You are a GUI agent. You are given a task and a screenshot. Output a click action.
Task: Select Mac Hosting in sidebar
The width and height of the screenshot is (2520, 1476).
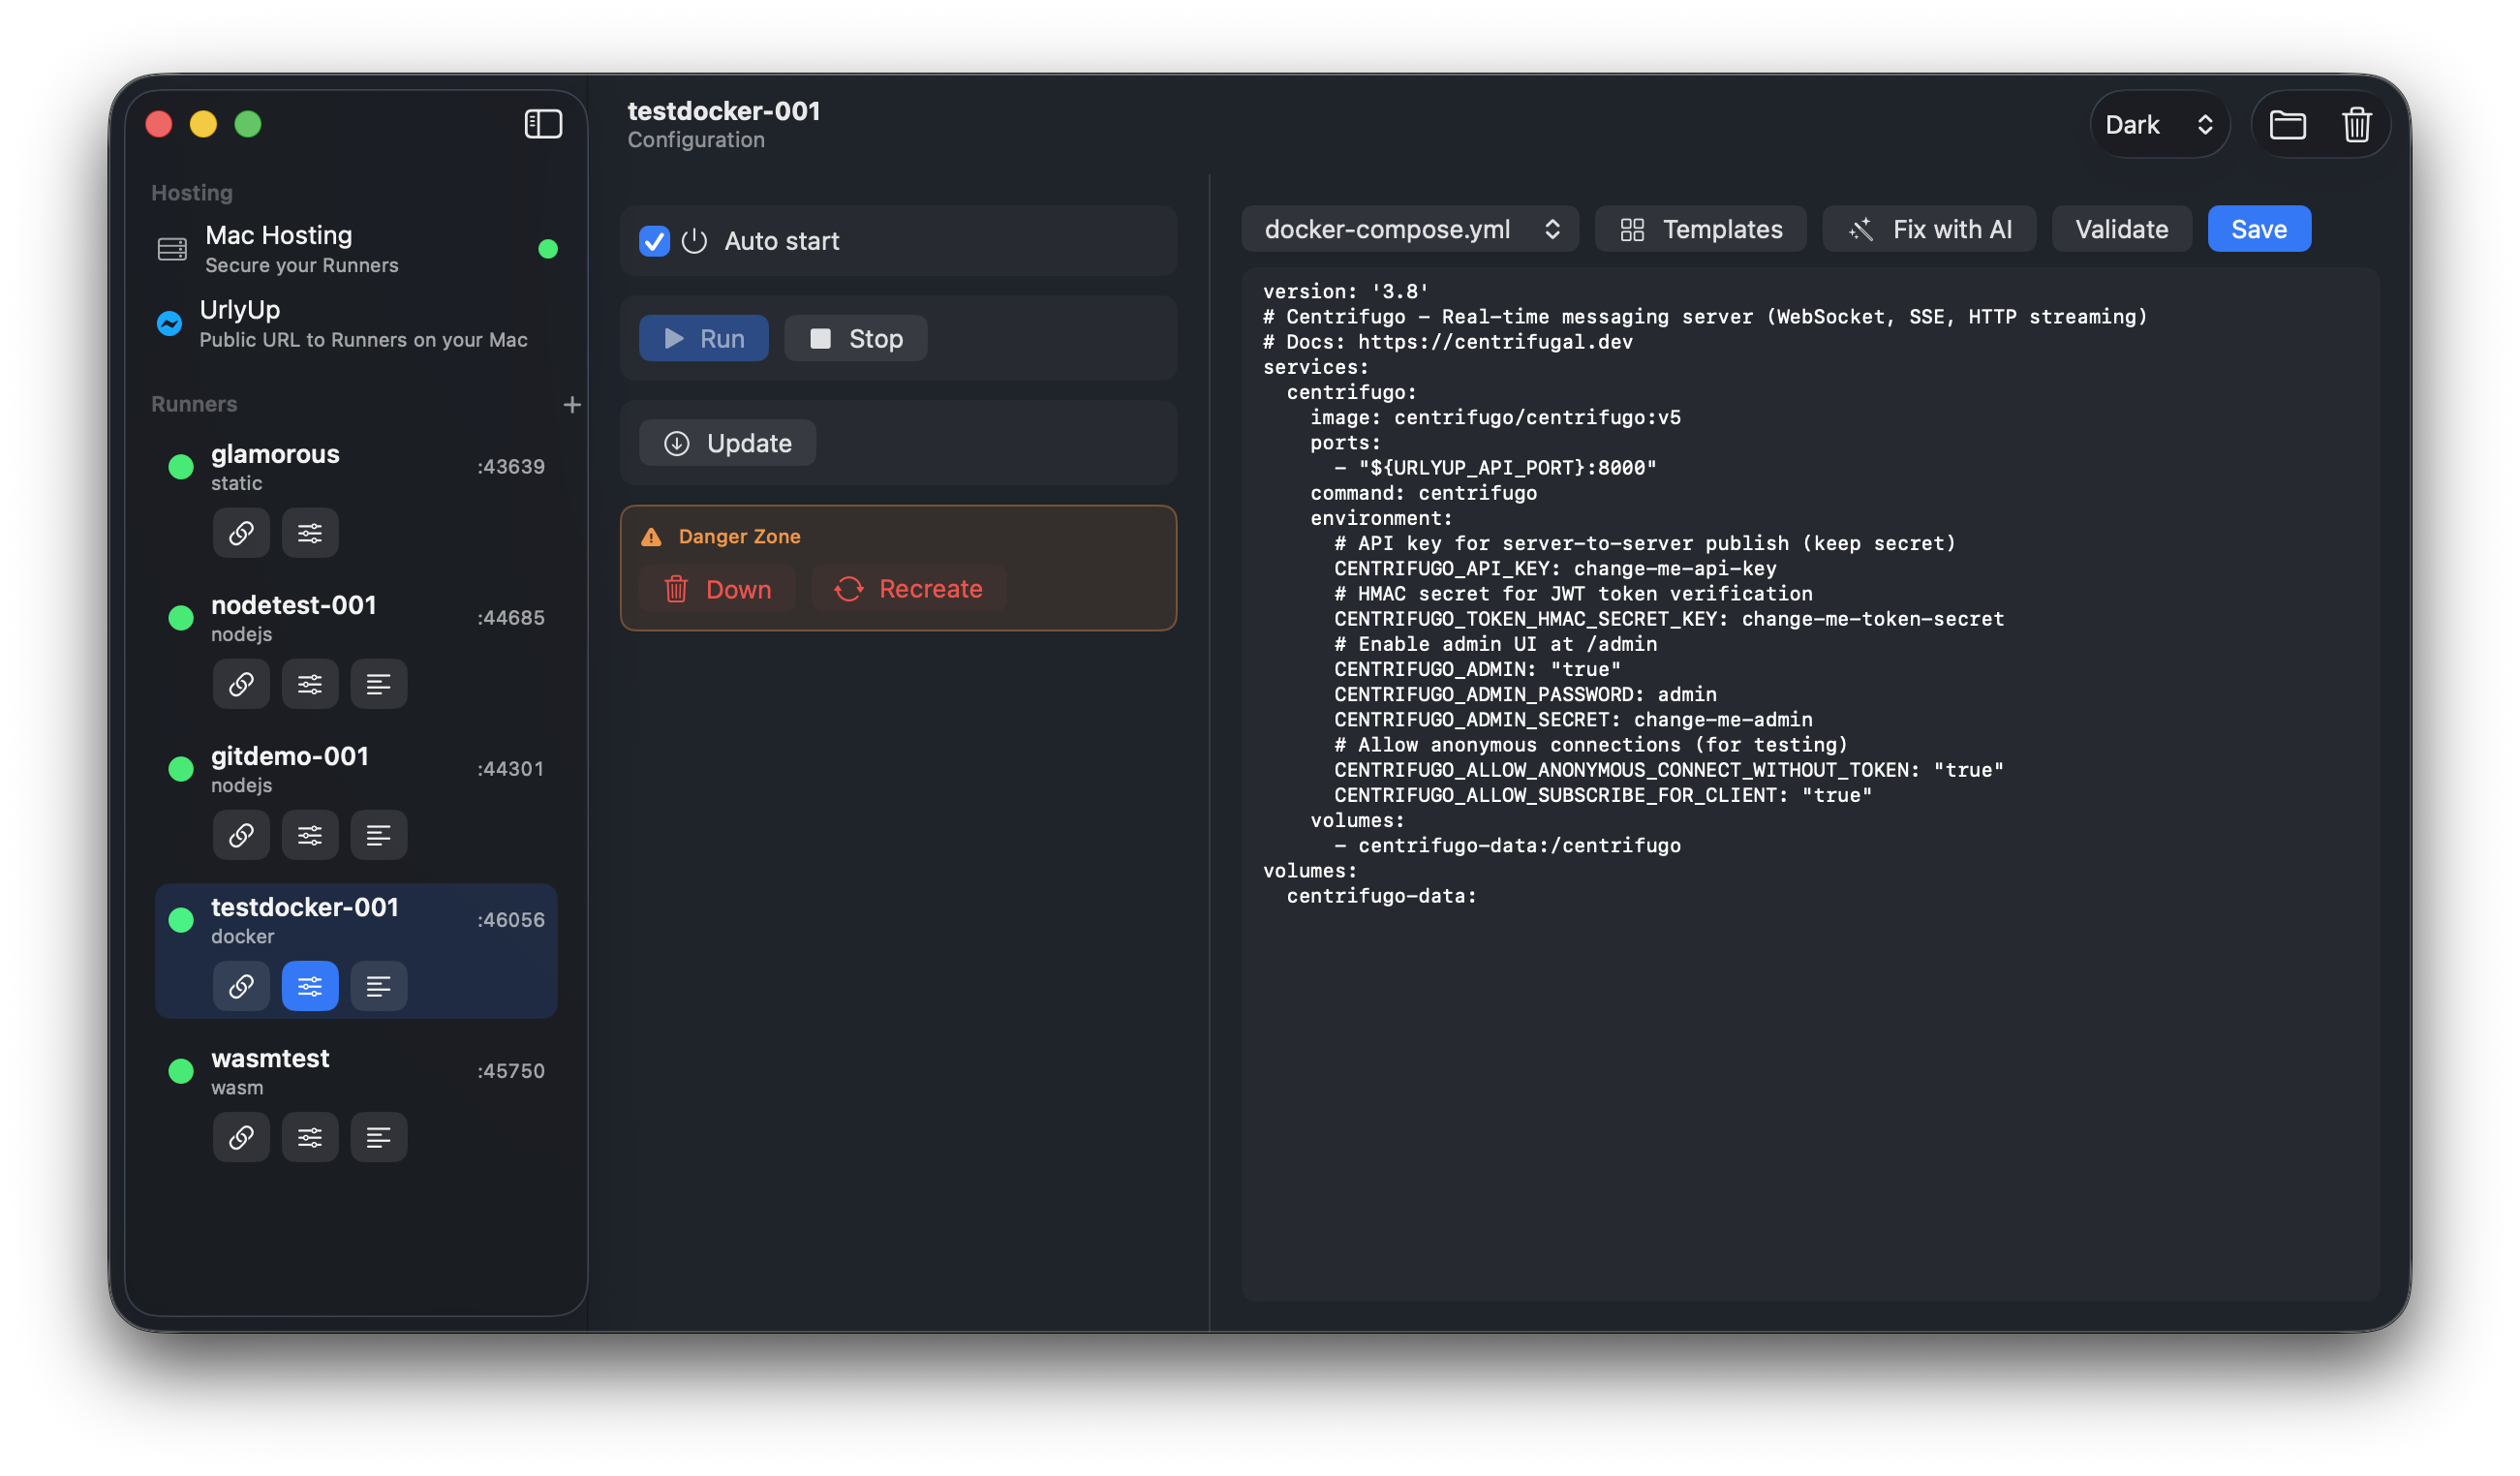[355, 249]
